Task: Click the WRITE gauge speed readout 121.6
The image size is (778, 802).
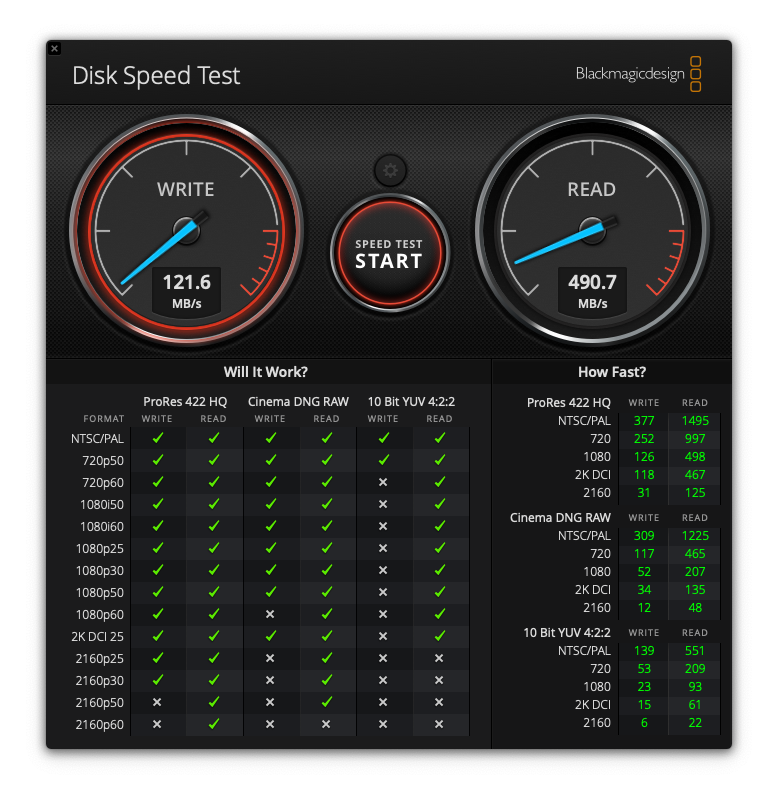Action: pyautogui.click(x=186, y=283)
